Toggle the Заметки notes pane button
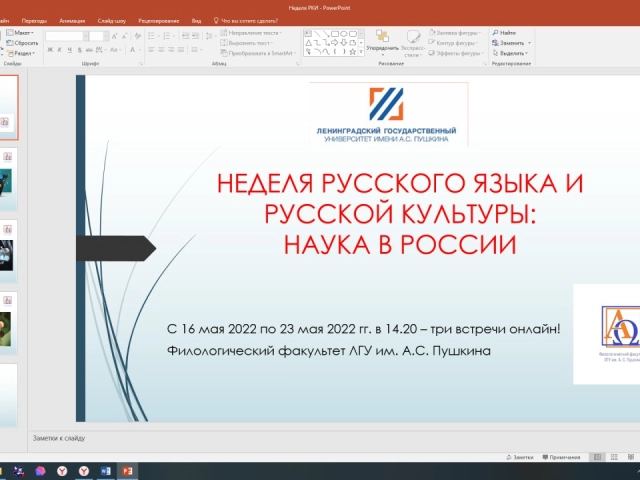 520,457
